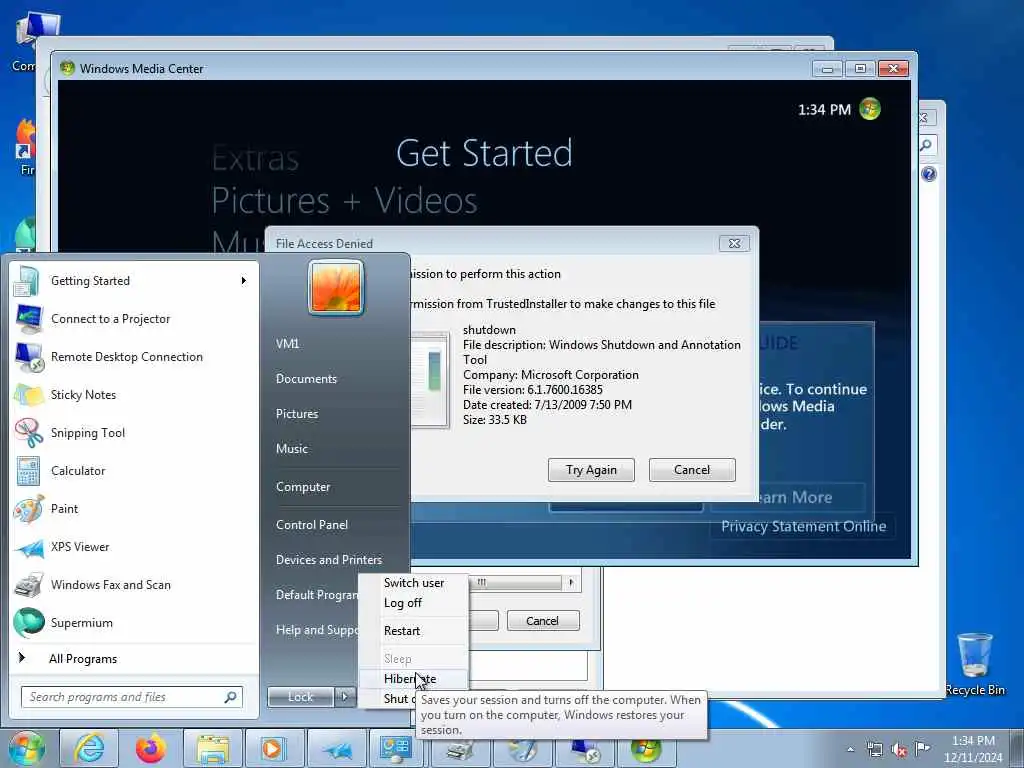Open Internet Explorer from taskbar
Viewport: 1024px width, 768px height.
(89, 748)
